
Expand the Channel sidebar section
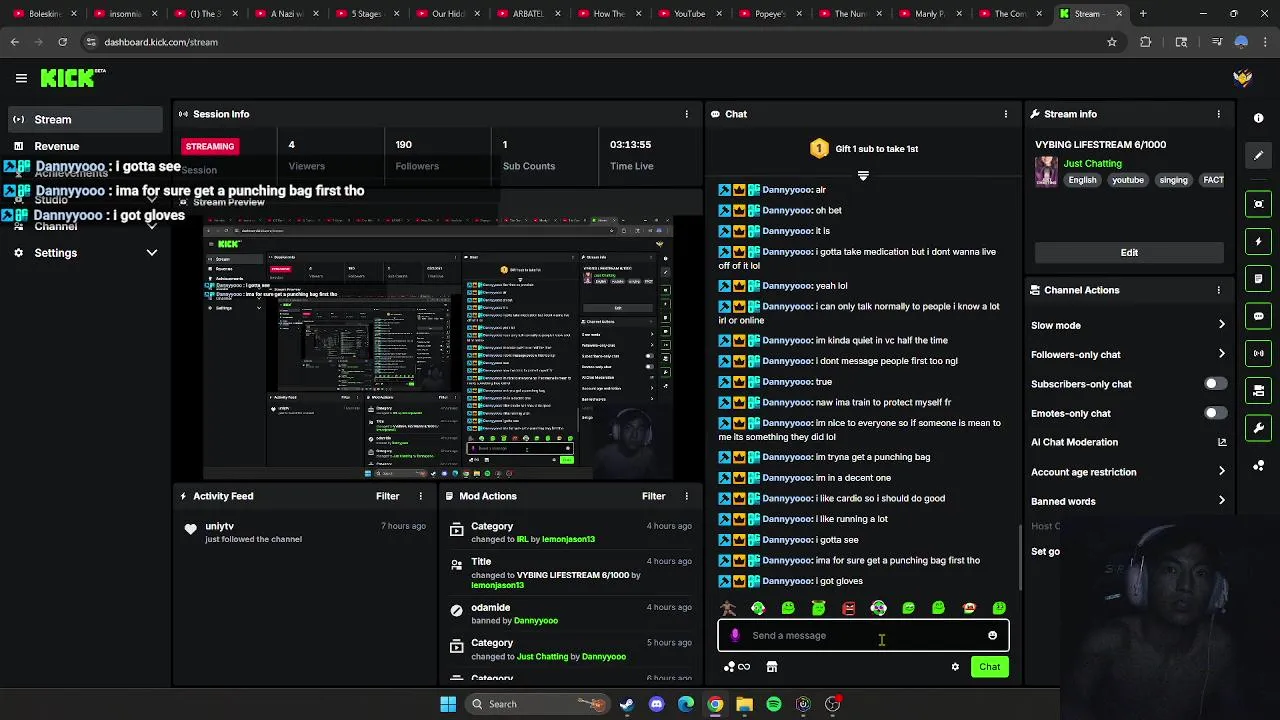[x=152, y=227]
